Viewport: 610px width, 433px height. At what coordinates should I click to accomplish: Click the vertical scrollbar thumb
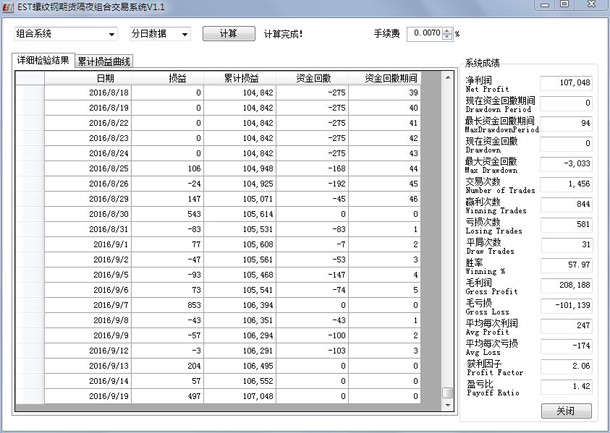(x=447, y=393)
